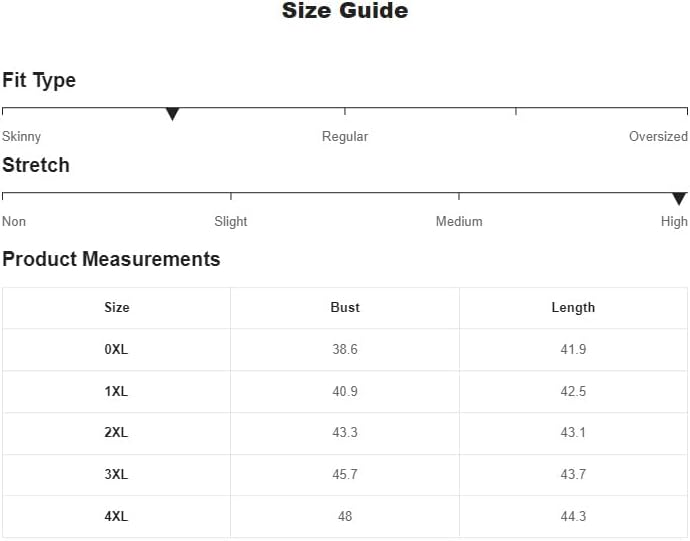Click the Length column header
Screen dimensions: 690x541
(573, 307)
